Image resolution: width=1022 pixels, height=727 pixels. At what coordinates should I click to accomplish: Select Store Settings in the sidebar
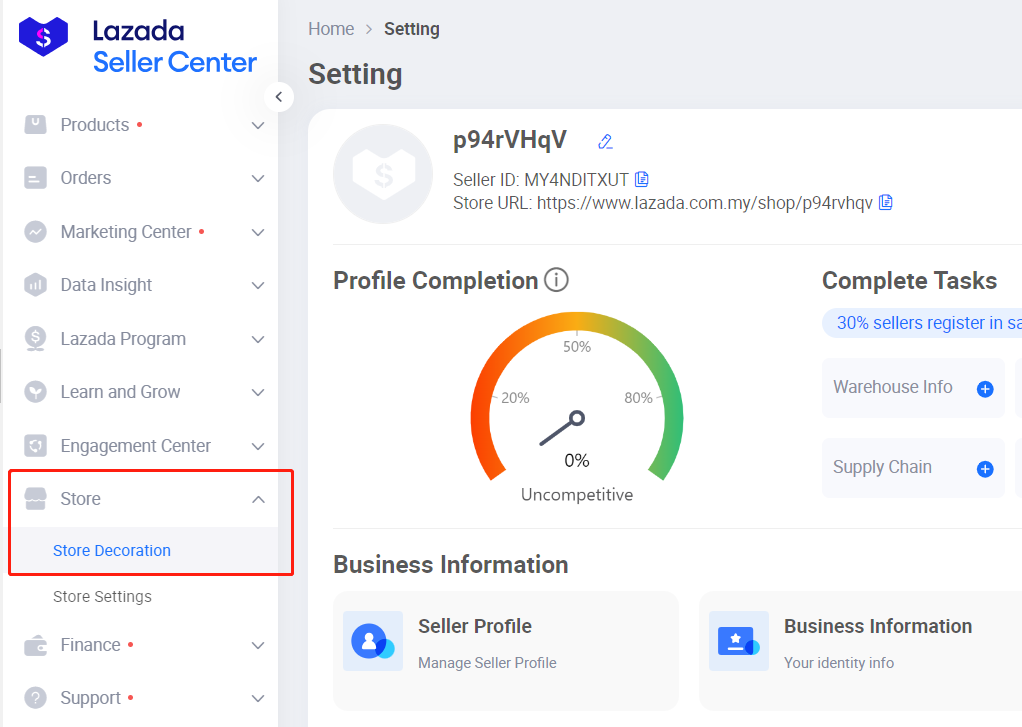pos(102,596)
